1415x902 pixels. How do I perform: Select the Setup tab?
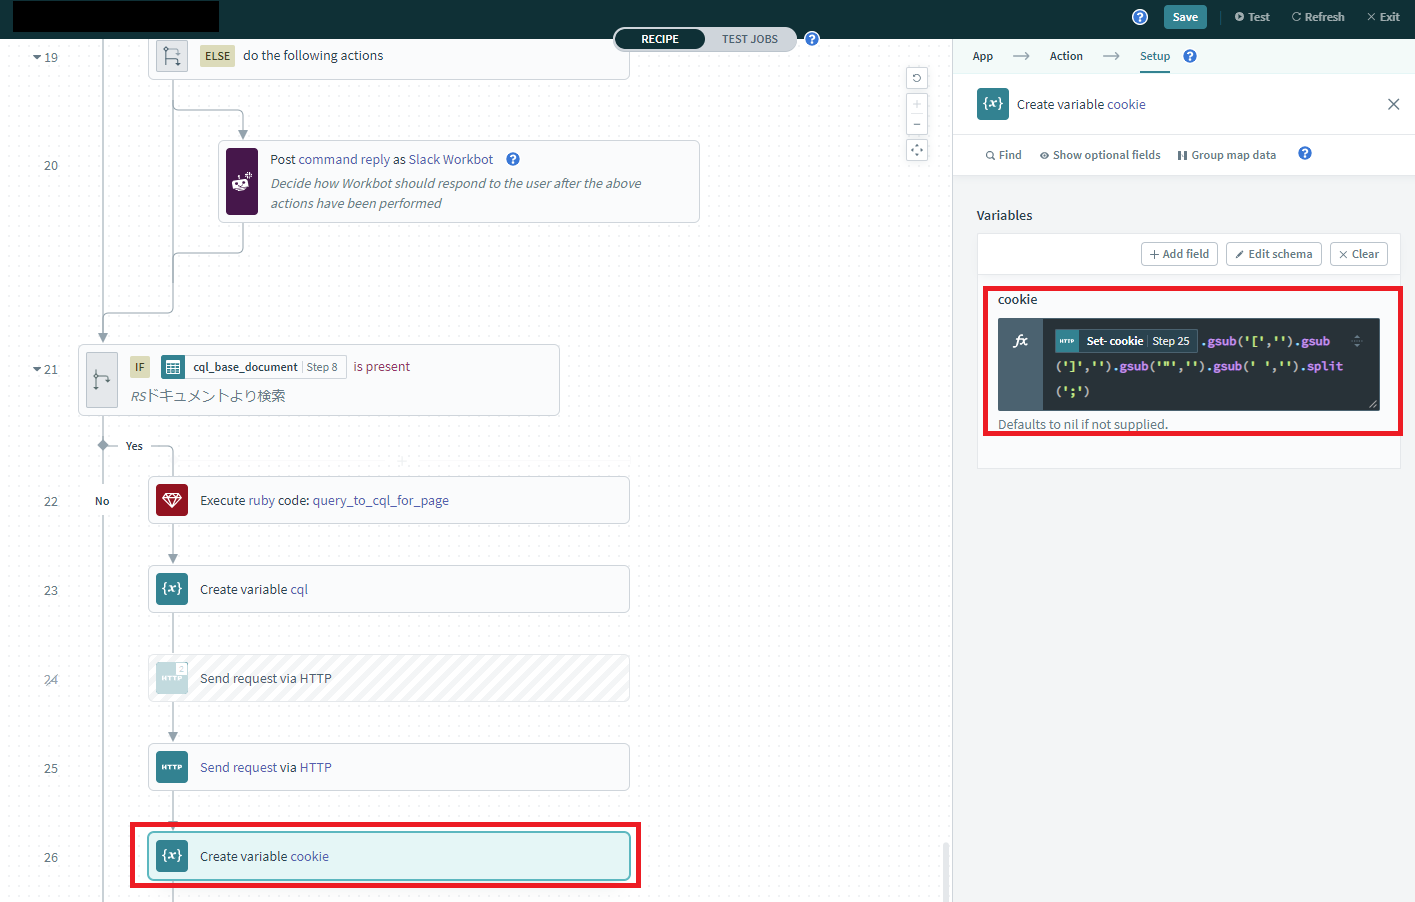[1155, 56]
